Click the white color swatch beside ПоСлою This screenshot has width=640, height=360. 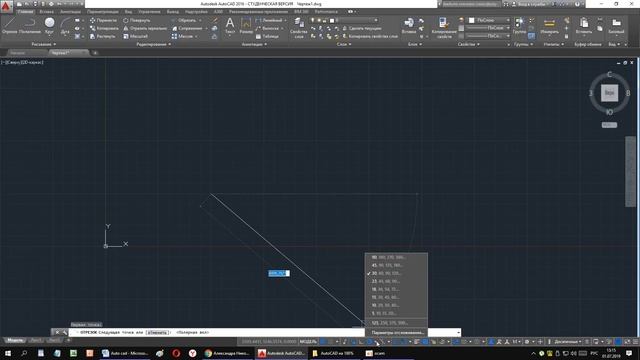(471, 20)
